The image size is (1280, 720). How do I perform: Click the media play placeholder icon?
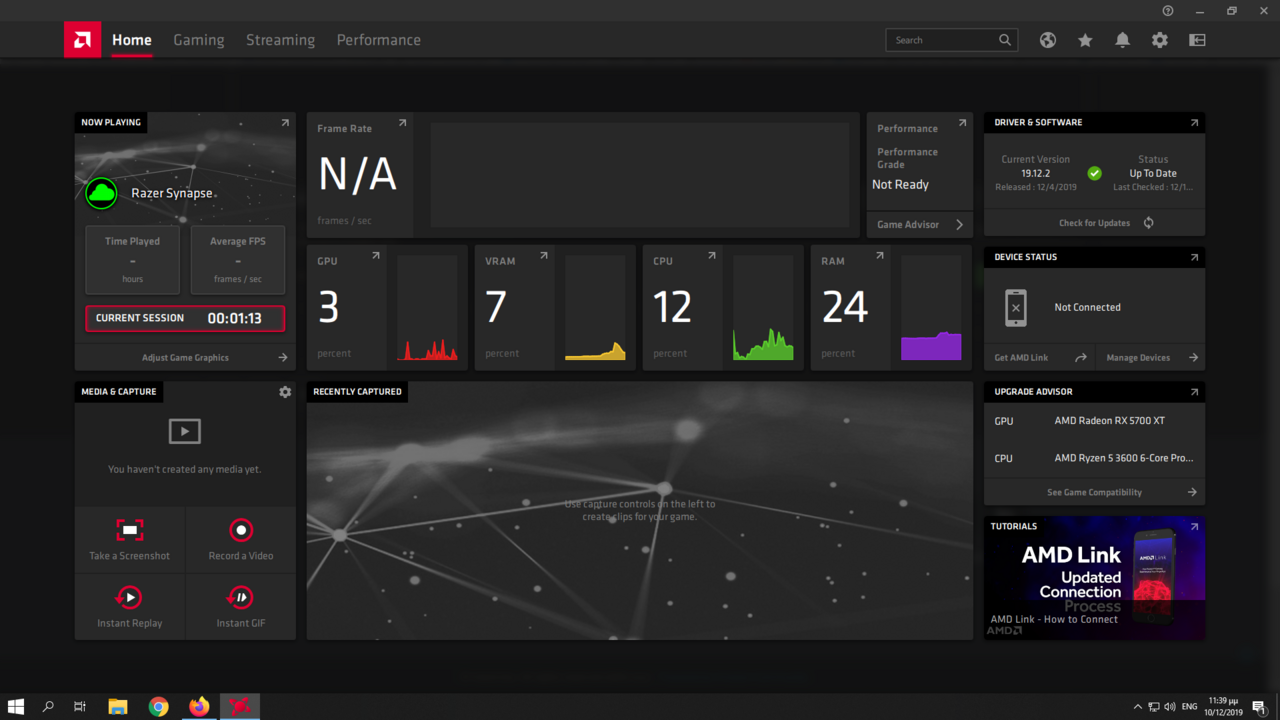click(x=185, y=431)
